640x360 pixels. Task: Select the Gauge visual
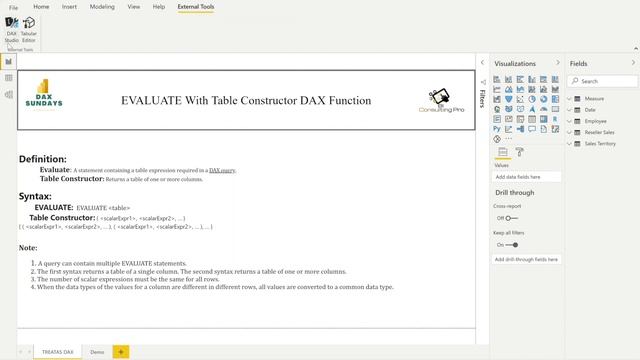(543, 109)
